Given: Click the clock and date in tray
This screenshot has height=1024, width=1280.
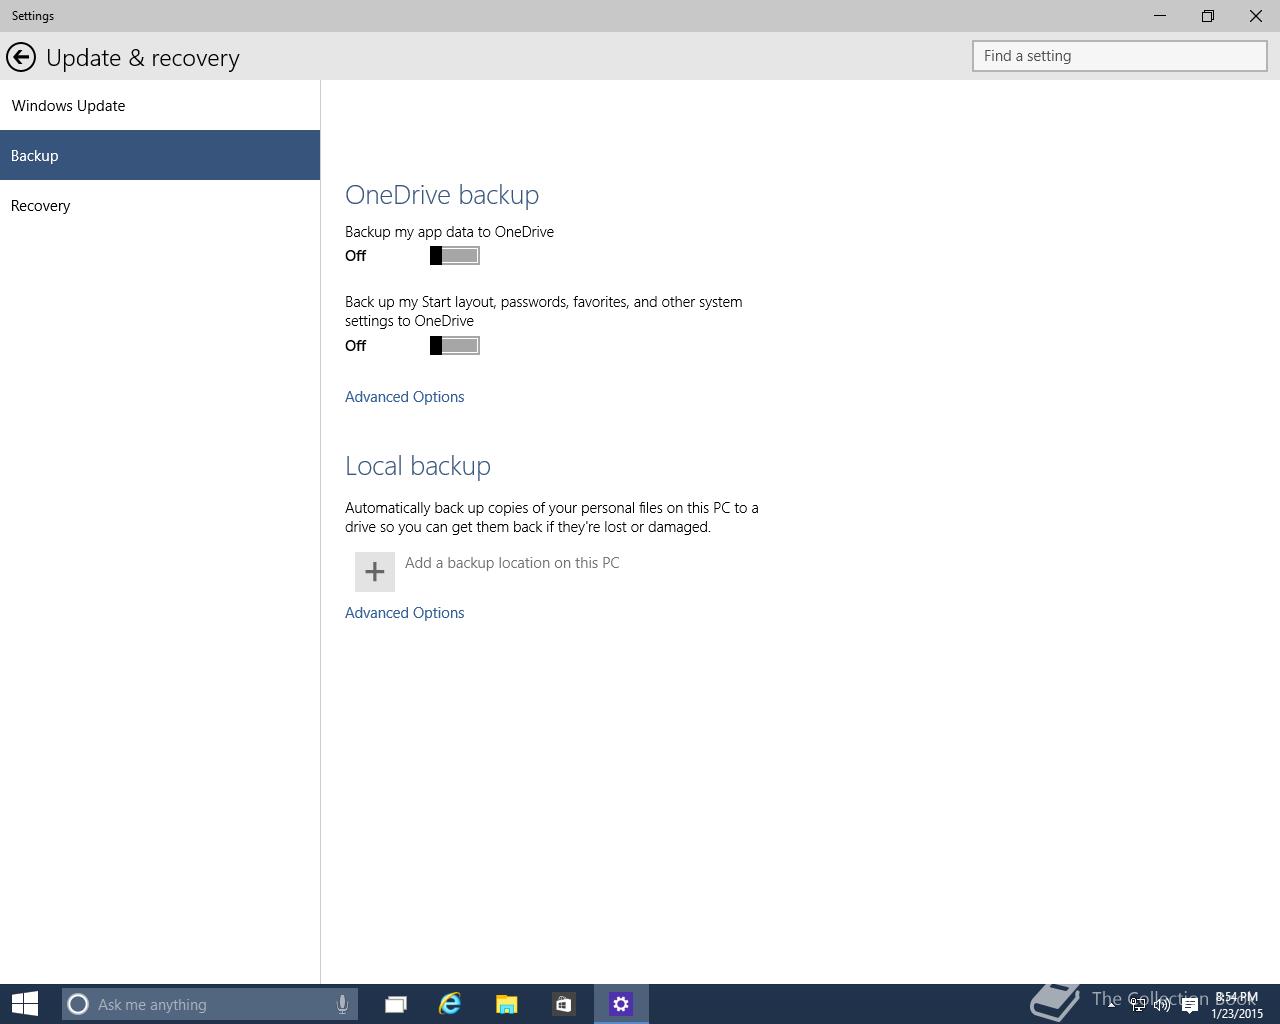Looking at the screenshot, I should click(1237, 1005).
